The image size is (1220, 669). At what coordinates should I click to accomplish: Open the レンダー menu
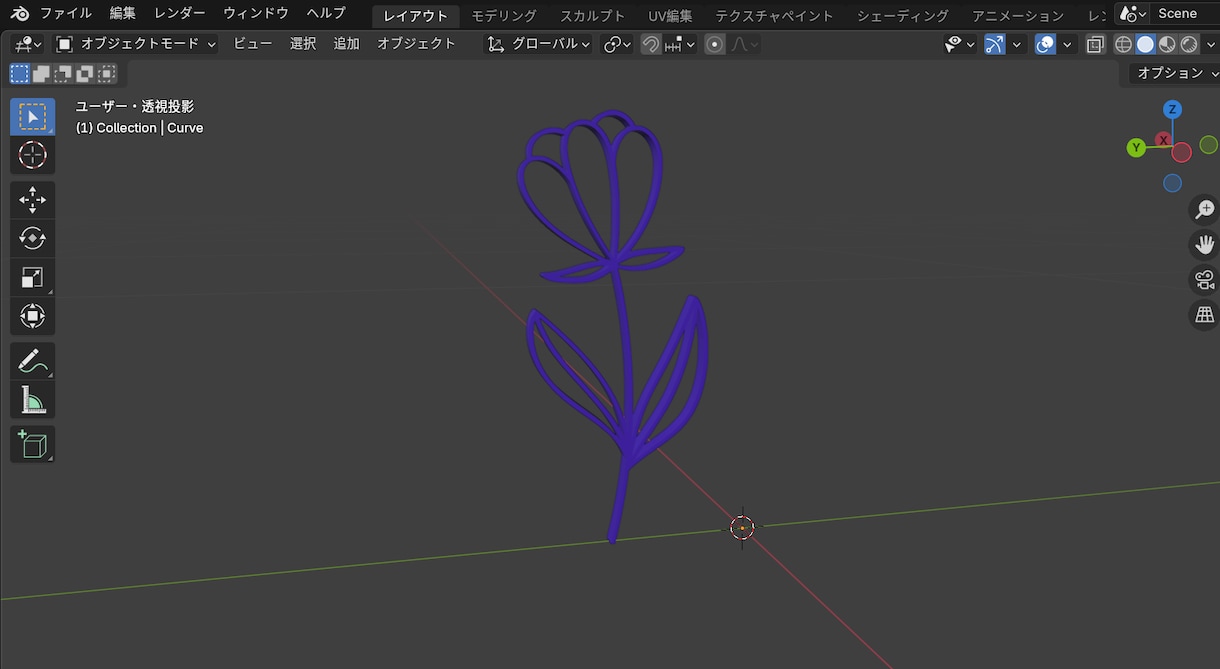click(180, 14)
